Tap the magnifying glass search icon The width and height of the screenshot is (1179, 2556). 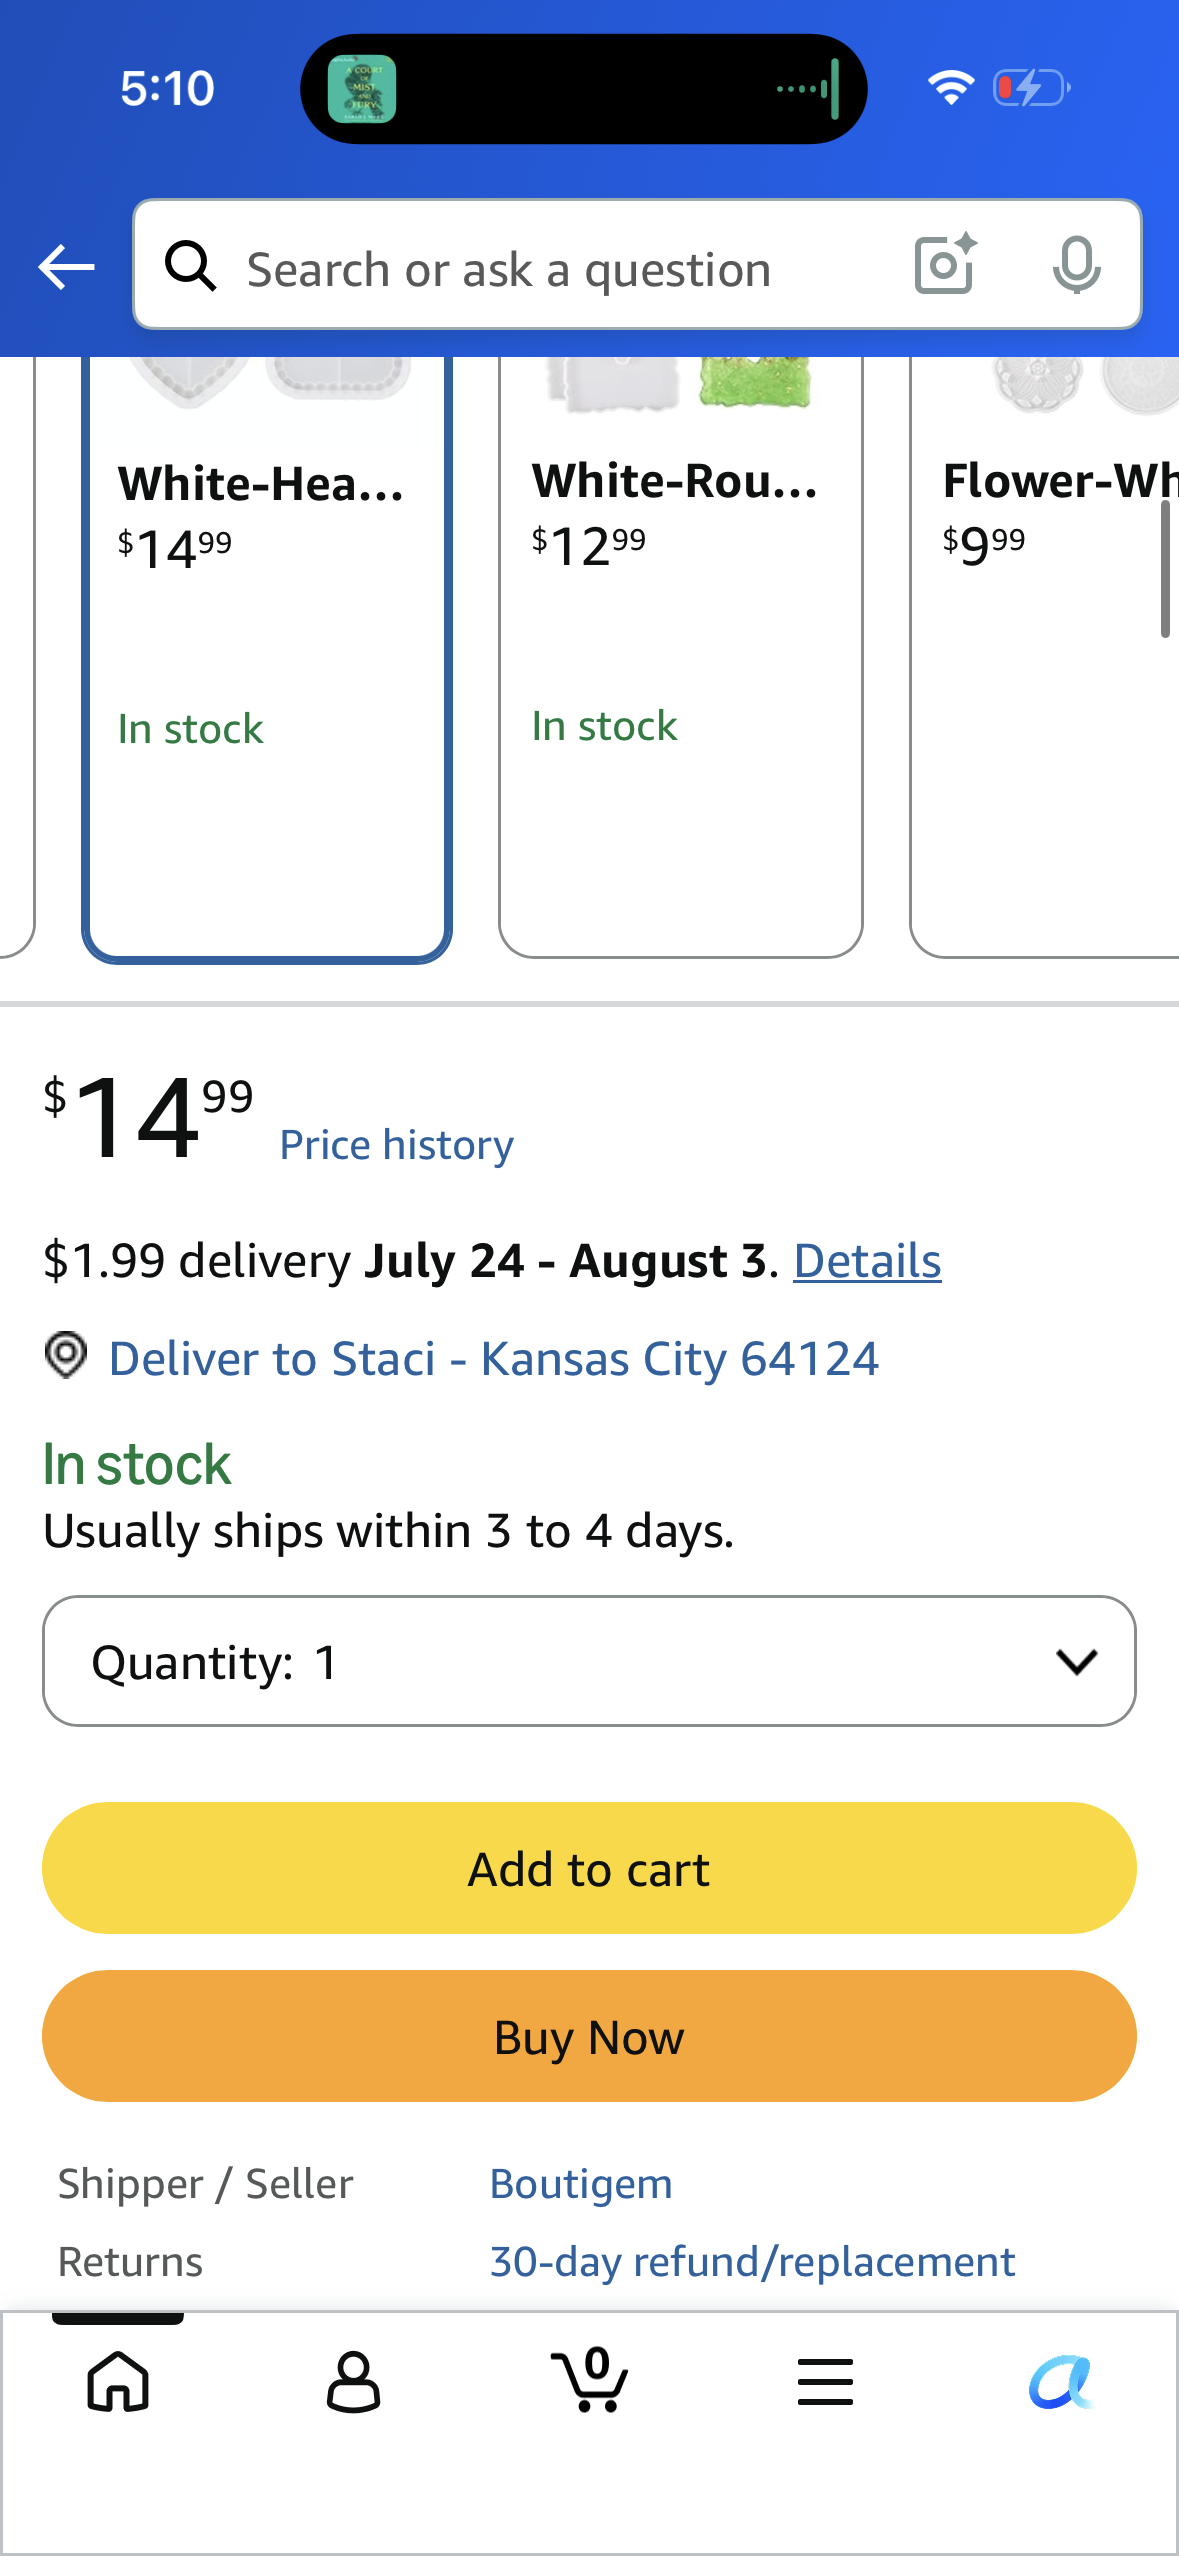190,266
